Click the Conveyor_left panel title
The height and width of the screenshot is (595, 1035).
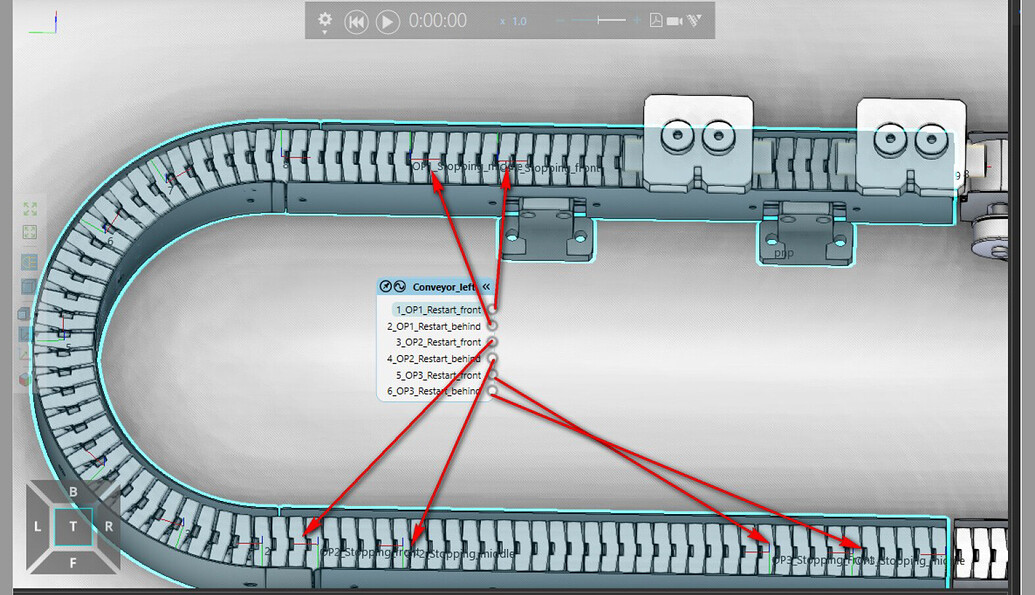[x=444, y=287]
